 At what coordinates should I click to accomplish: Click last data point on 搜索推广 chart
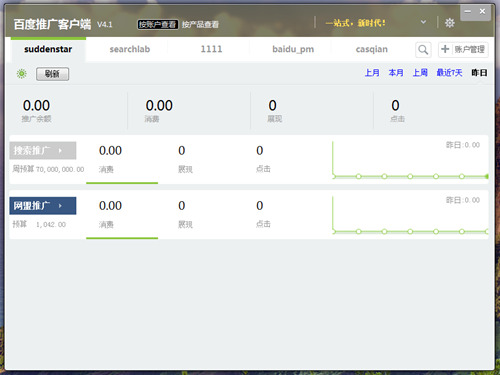click(x=487, y=176)
